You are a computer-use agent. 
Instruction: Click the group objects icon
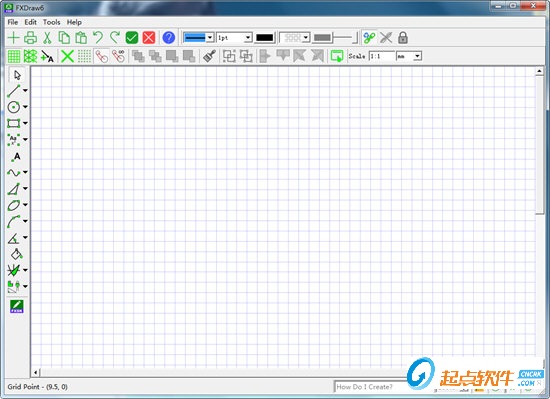point(229,56)
